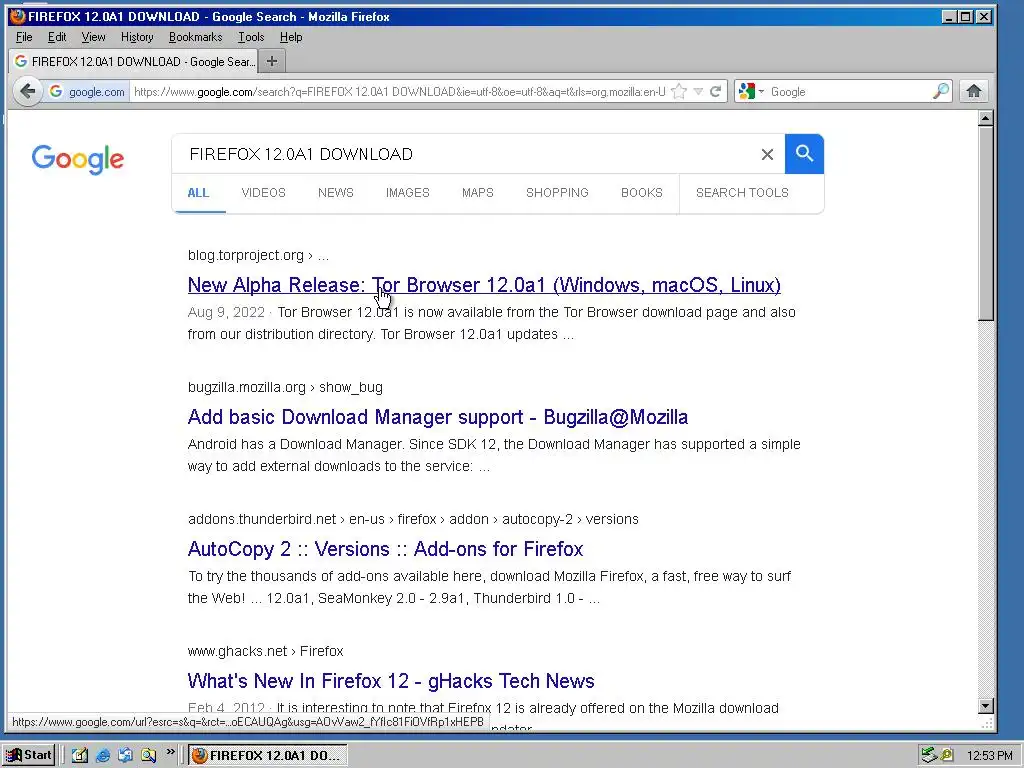Screen dimensions: 1024x768
Task: Launch Internet Explorer from quick launch
Action: 103,756
